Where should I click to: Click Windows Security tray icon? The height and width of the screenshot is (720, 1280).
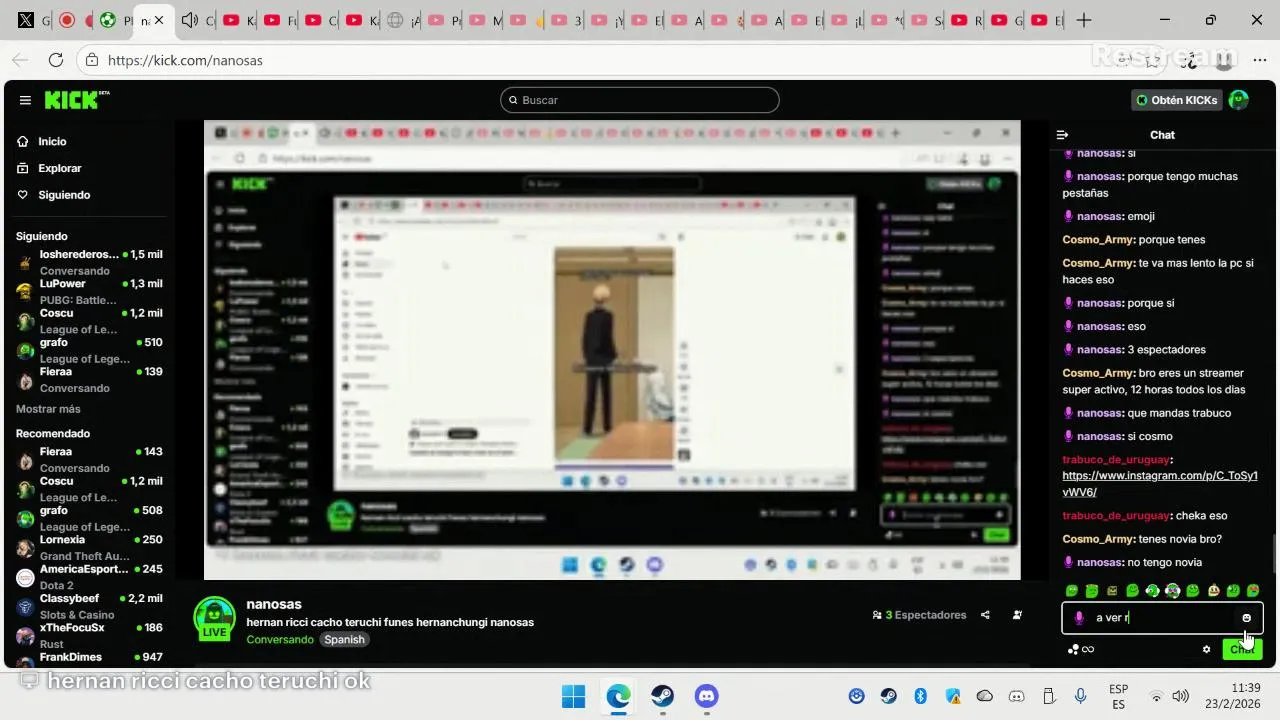click(953, 696)
